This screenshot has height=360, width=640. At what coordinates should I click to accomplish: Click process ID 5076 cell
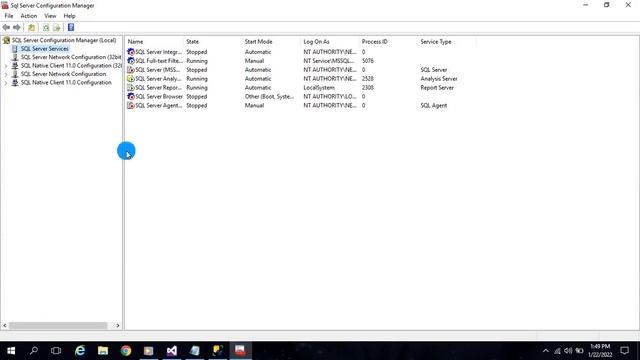[367, 61]
